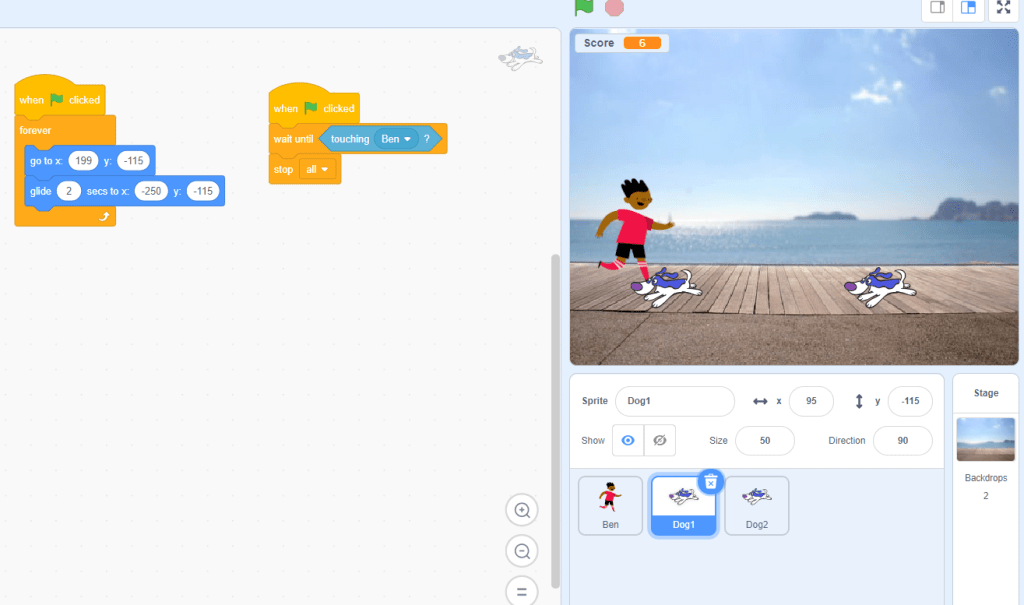Edit the sprite Size value field
Screen dimensions: 1024x605
[x=764, y=439]
